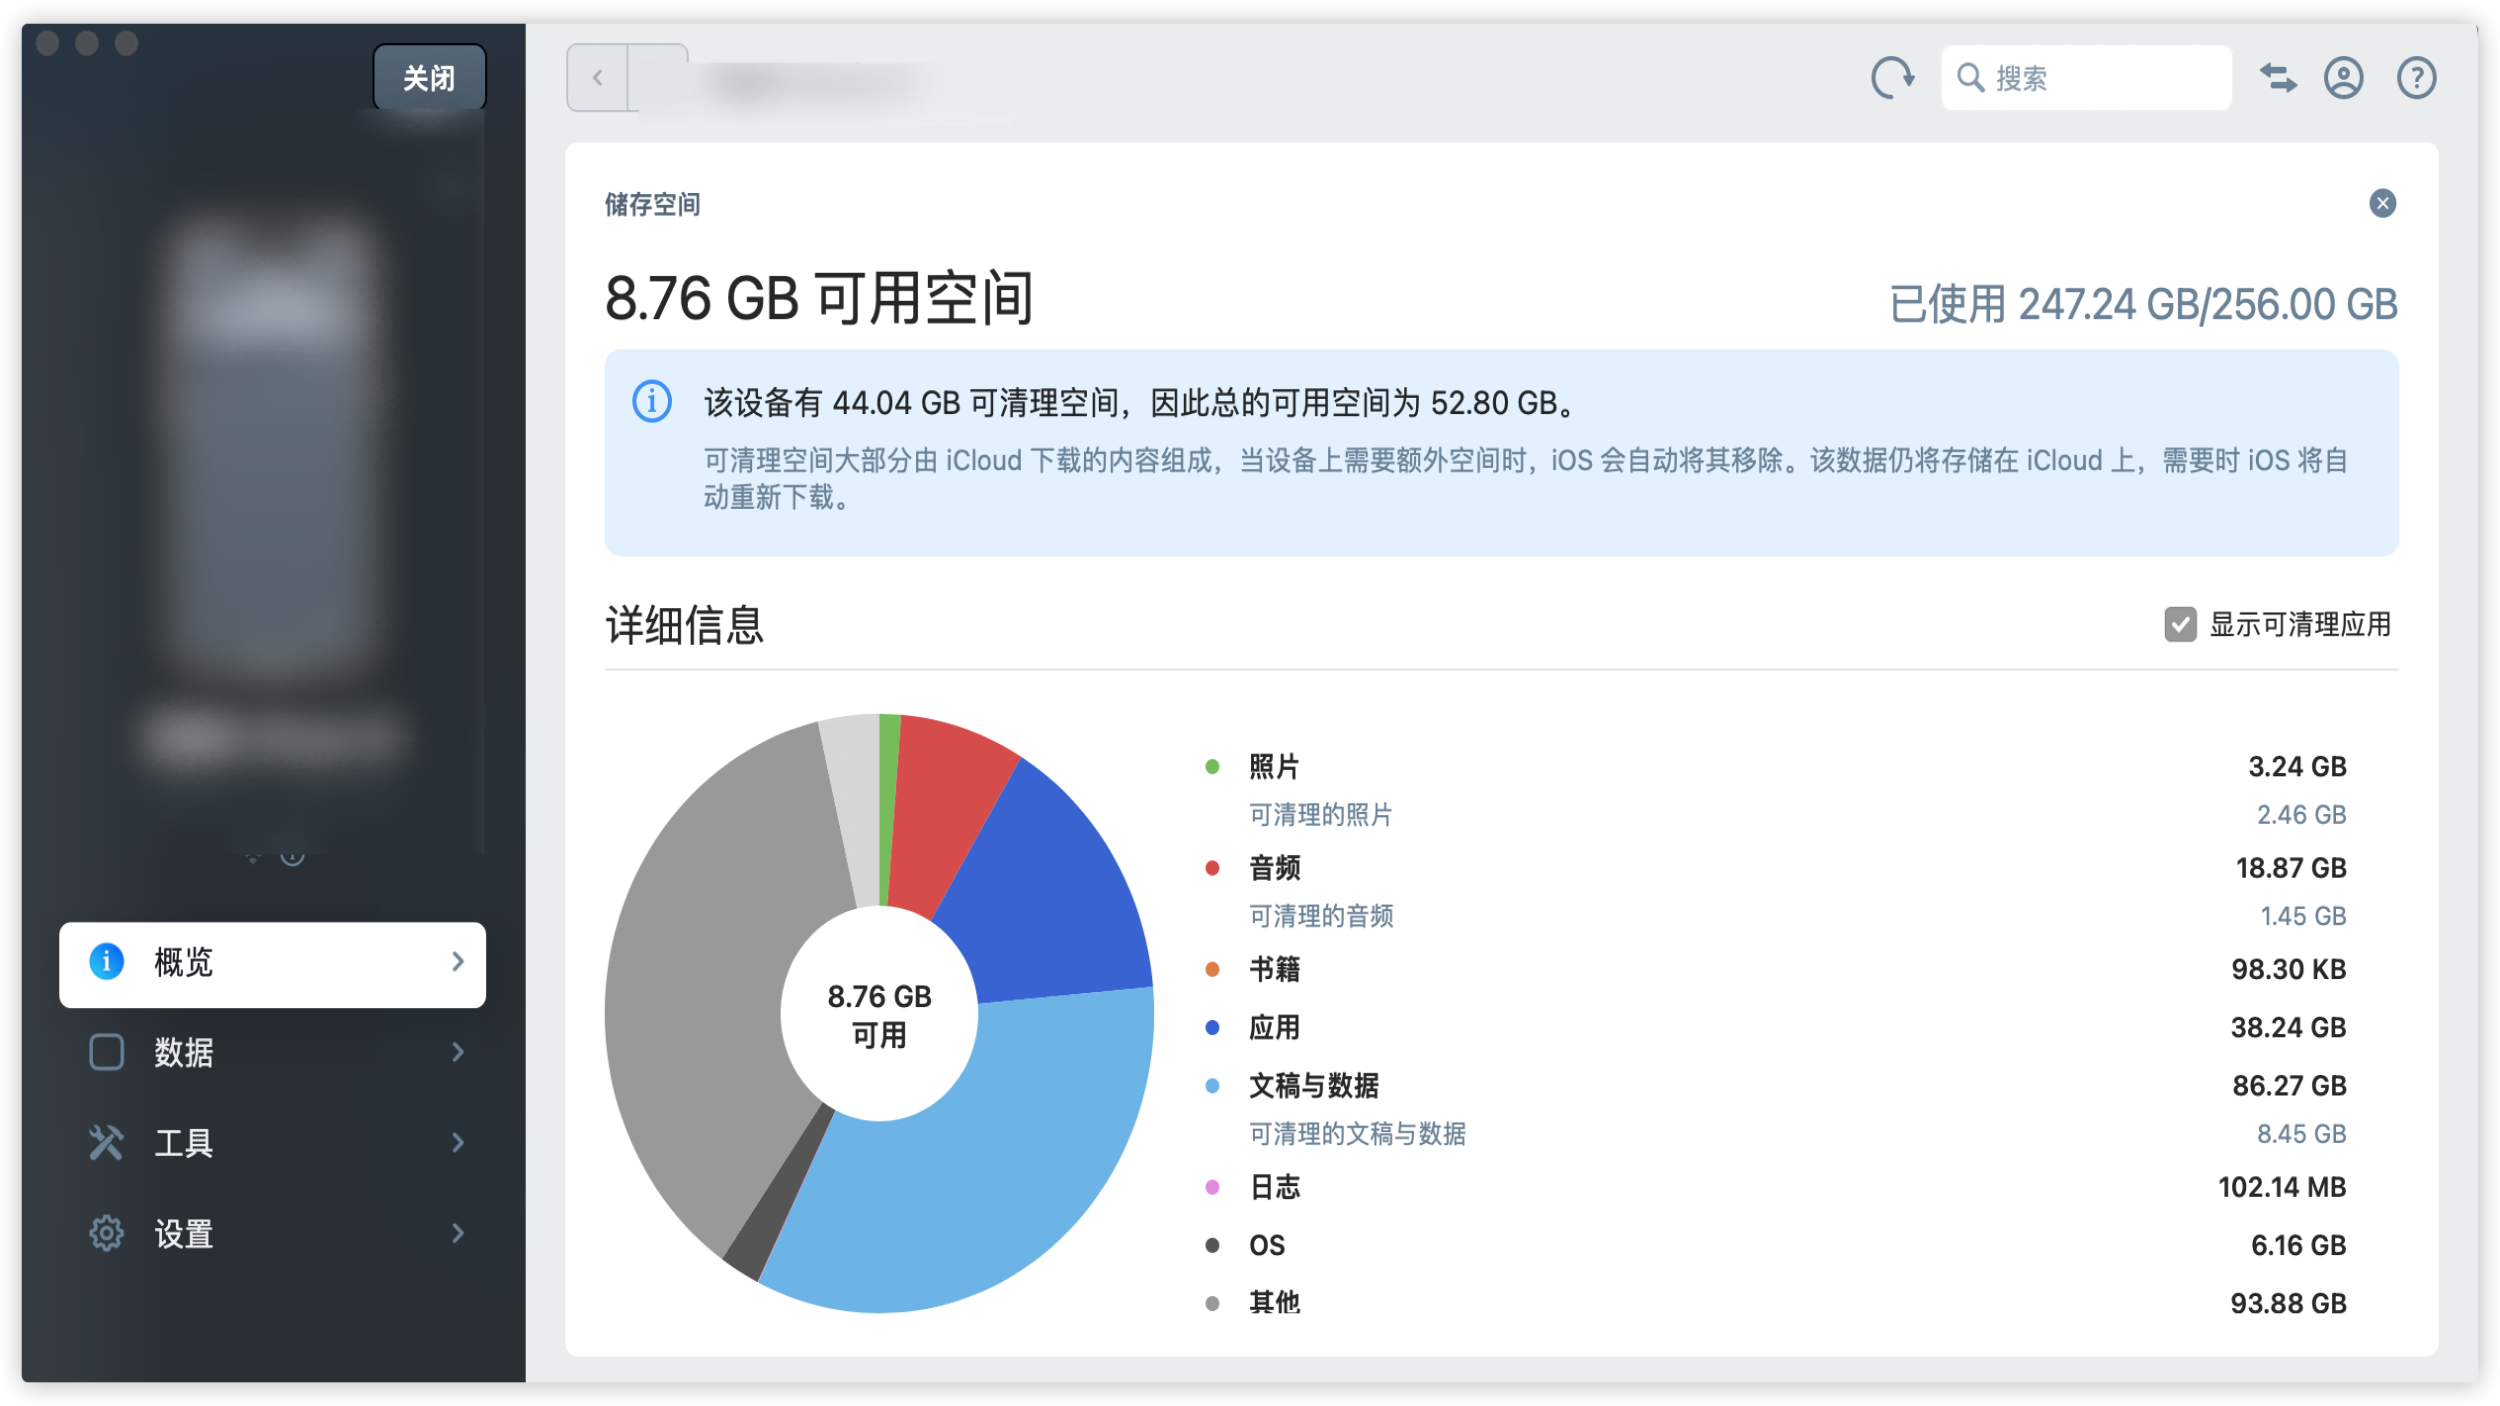Click the dark gray OS legend dot
Viewport: 2500px width, 1406px height.
pos(1212,1246)
